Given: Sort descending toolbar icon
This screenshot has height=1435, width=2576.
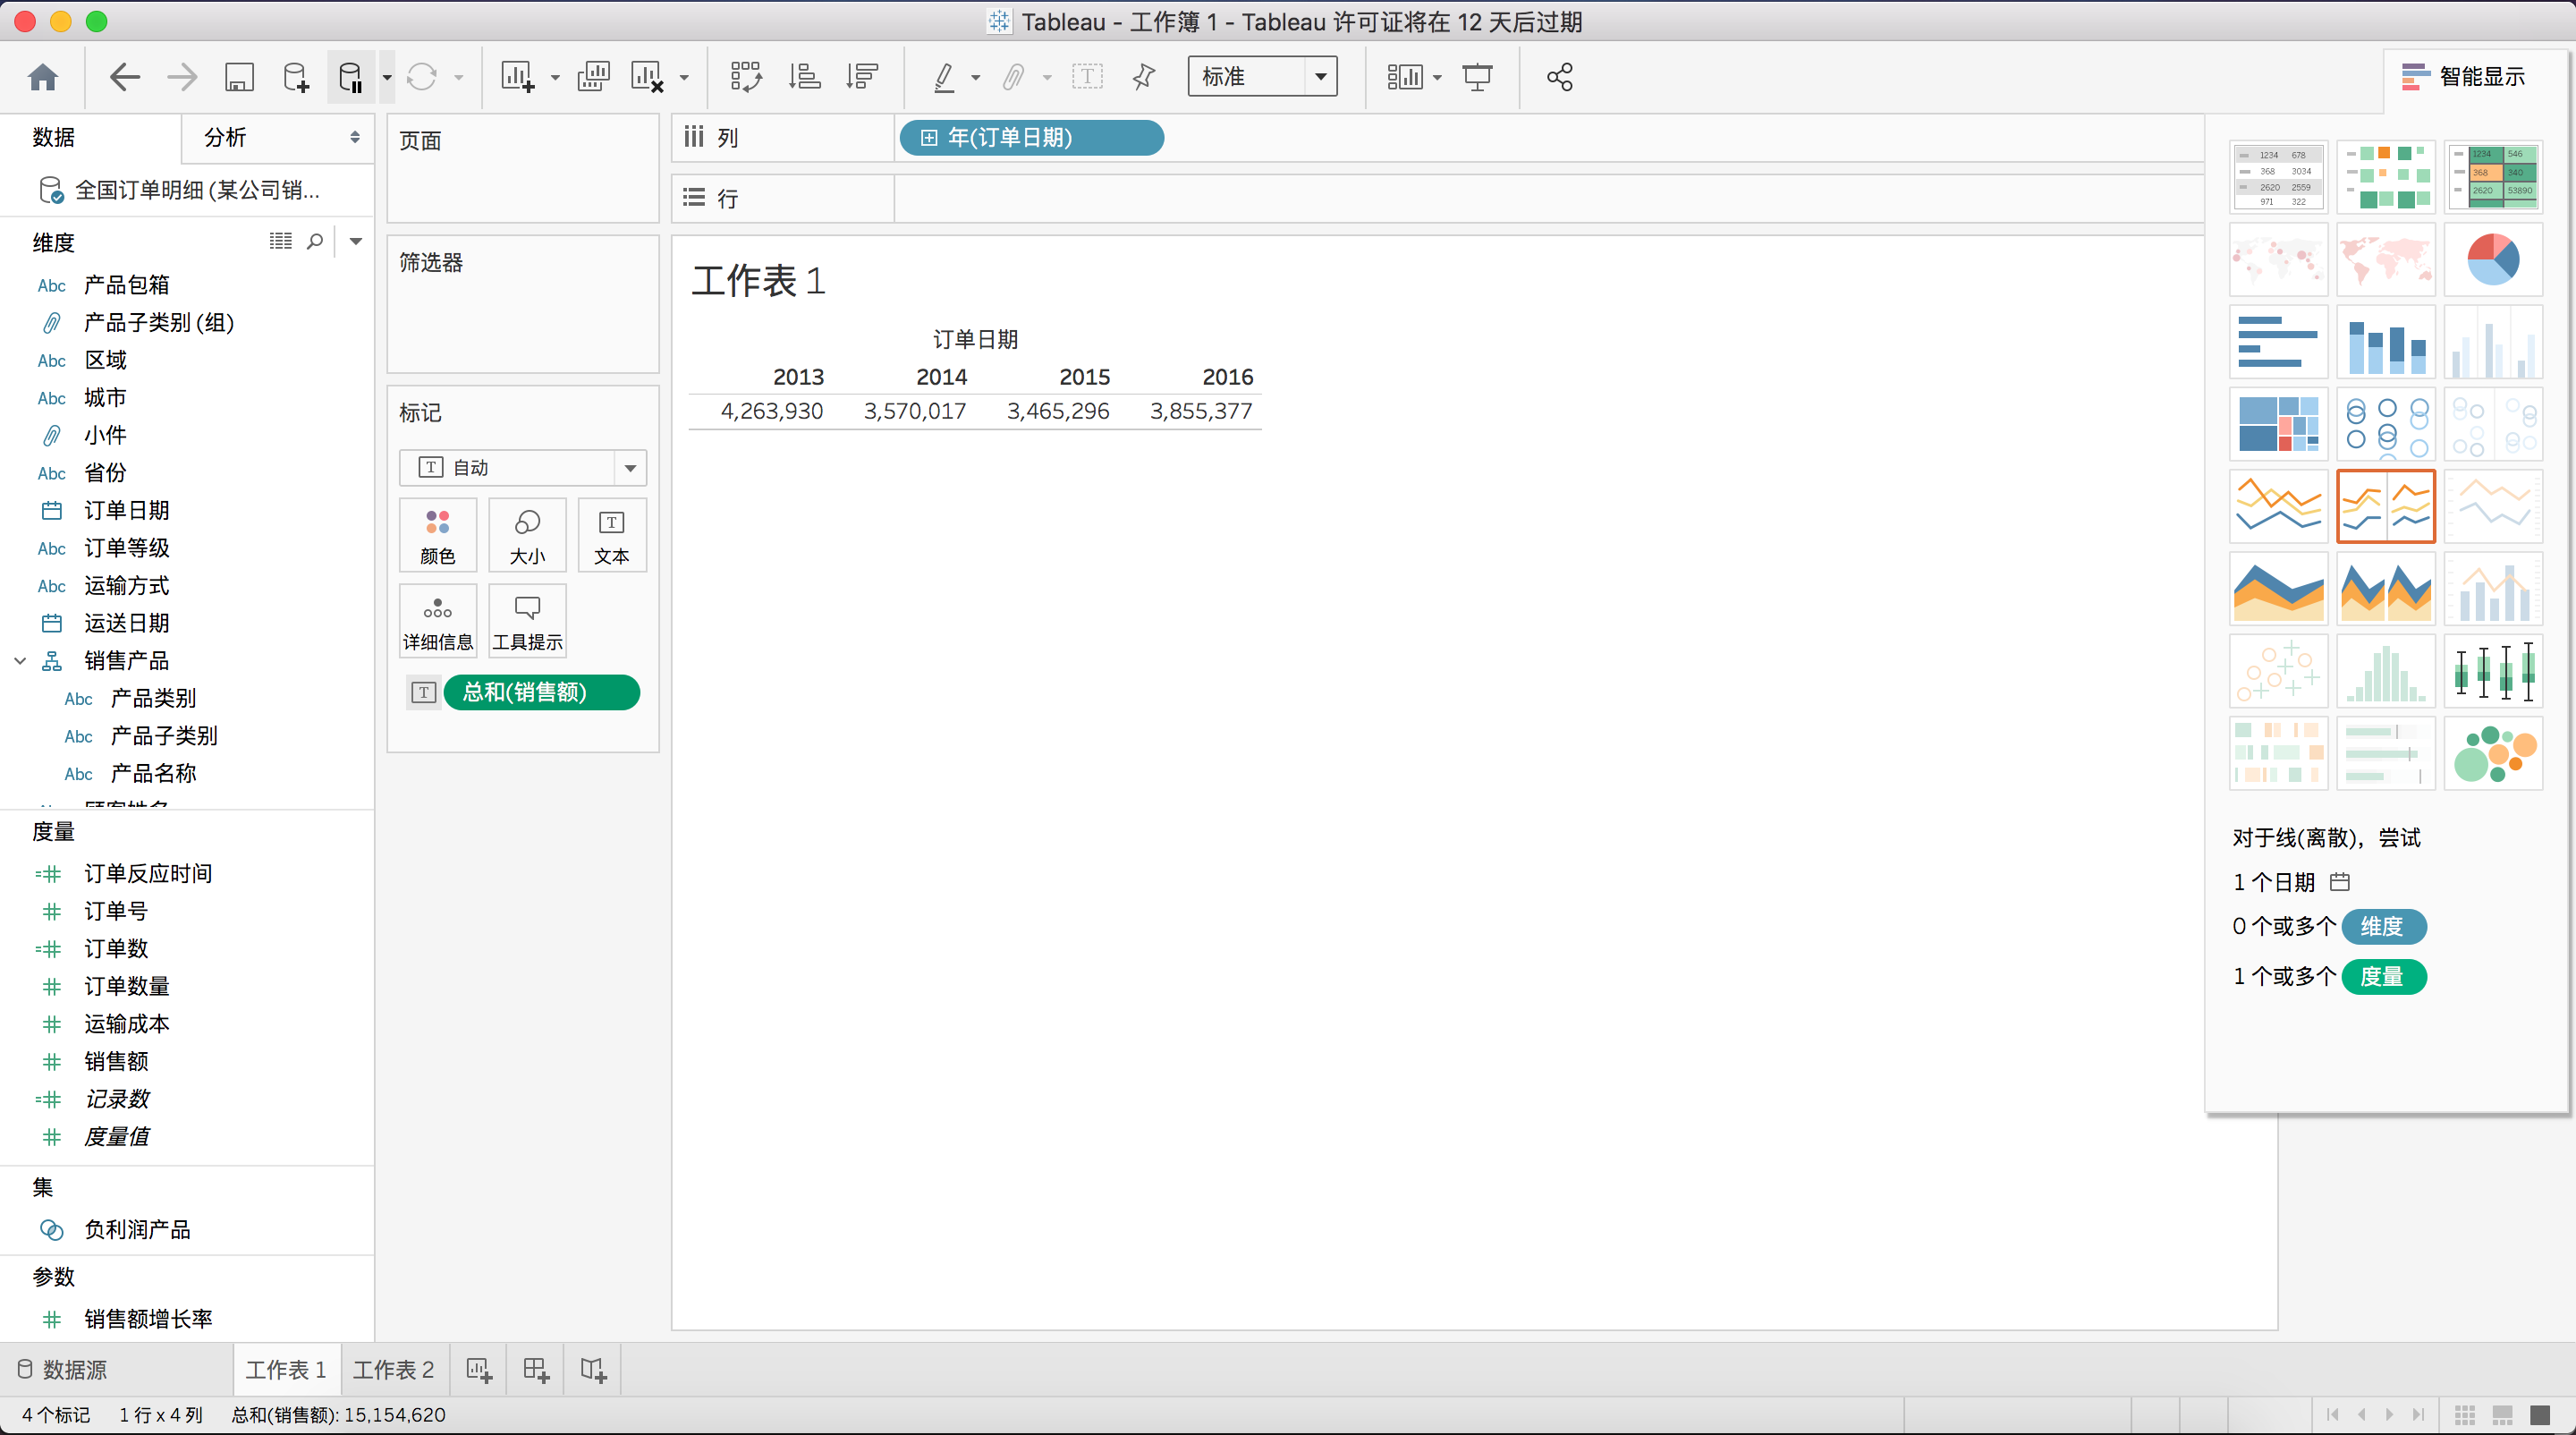Looking at the screenshot, I should [862, 77].
